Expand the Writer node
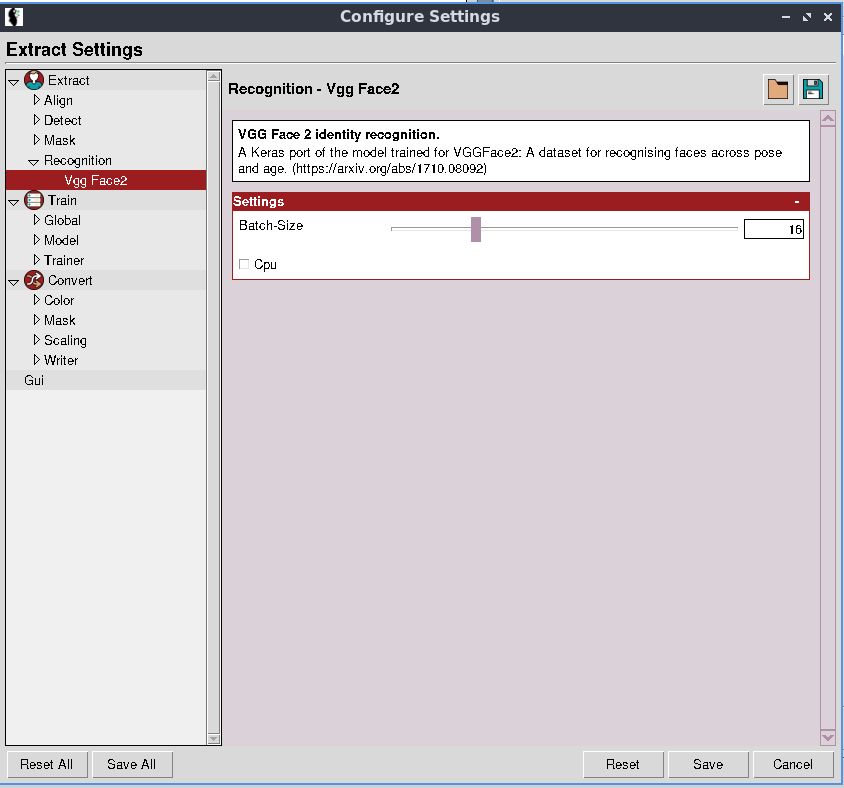This screenshot has width=844, height=788. tap(36, 360)
